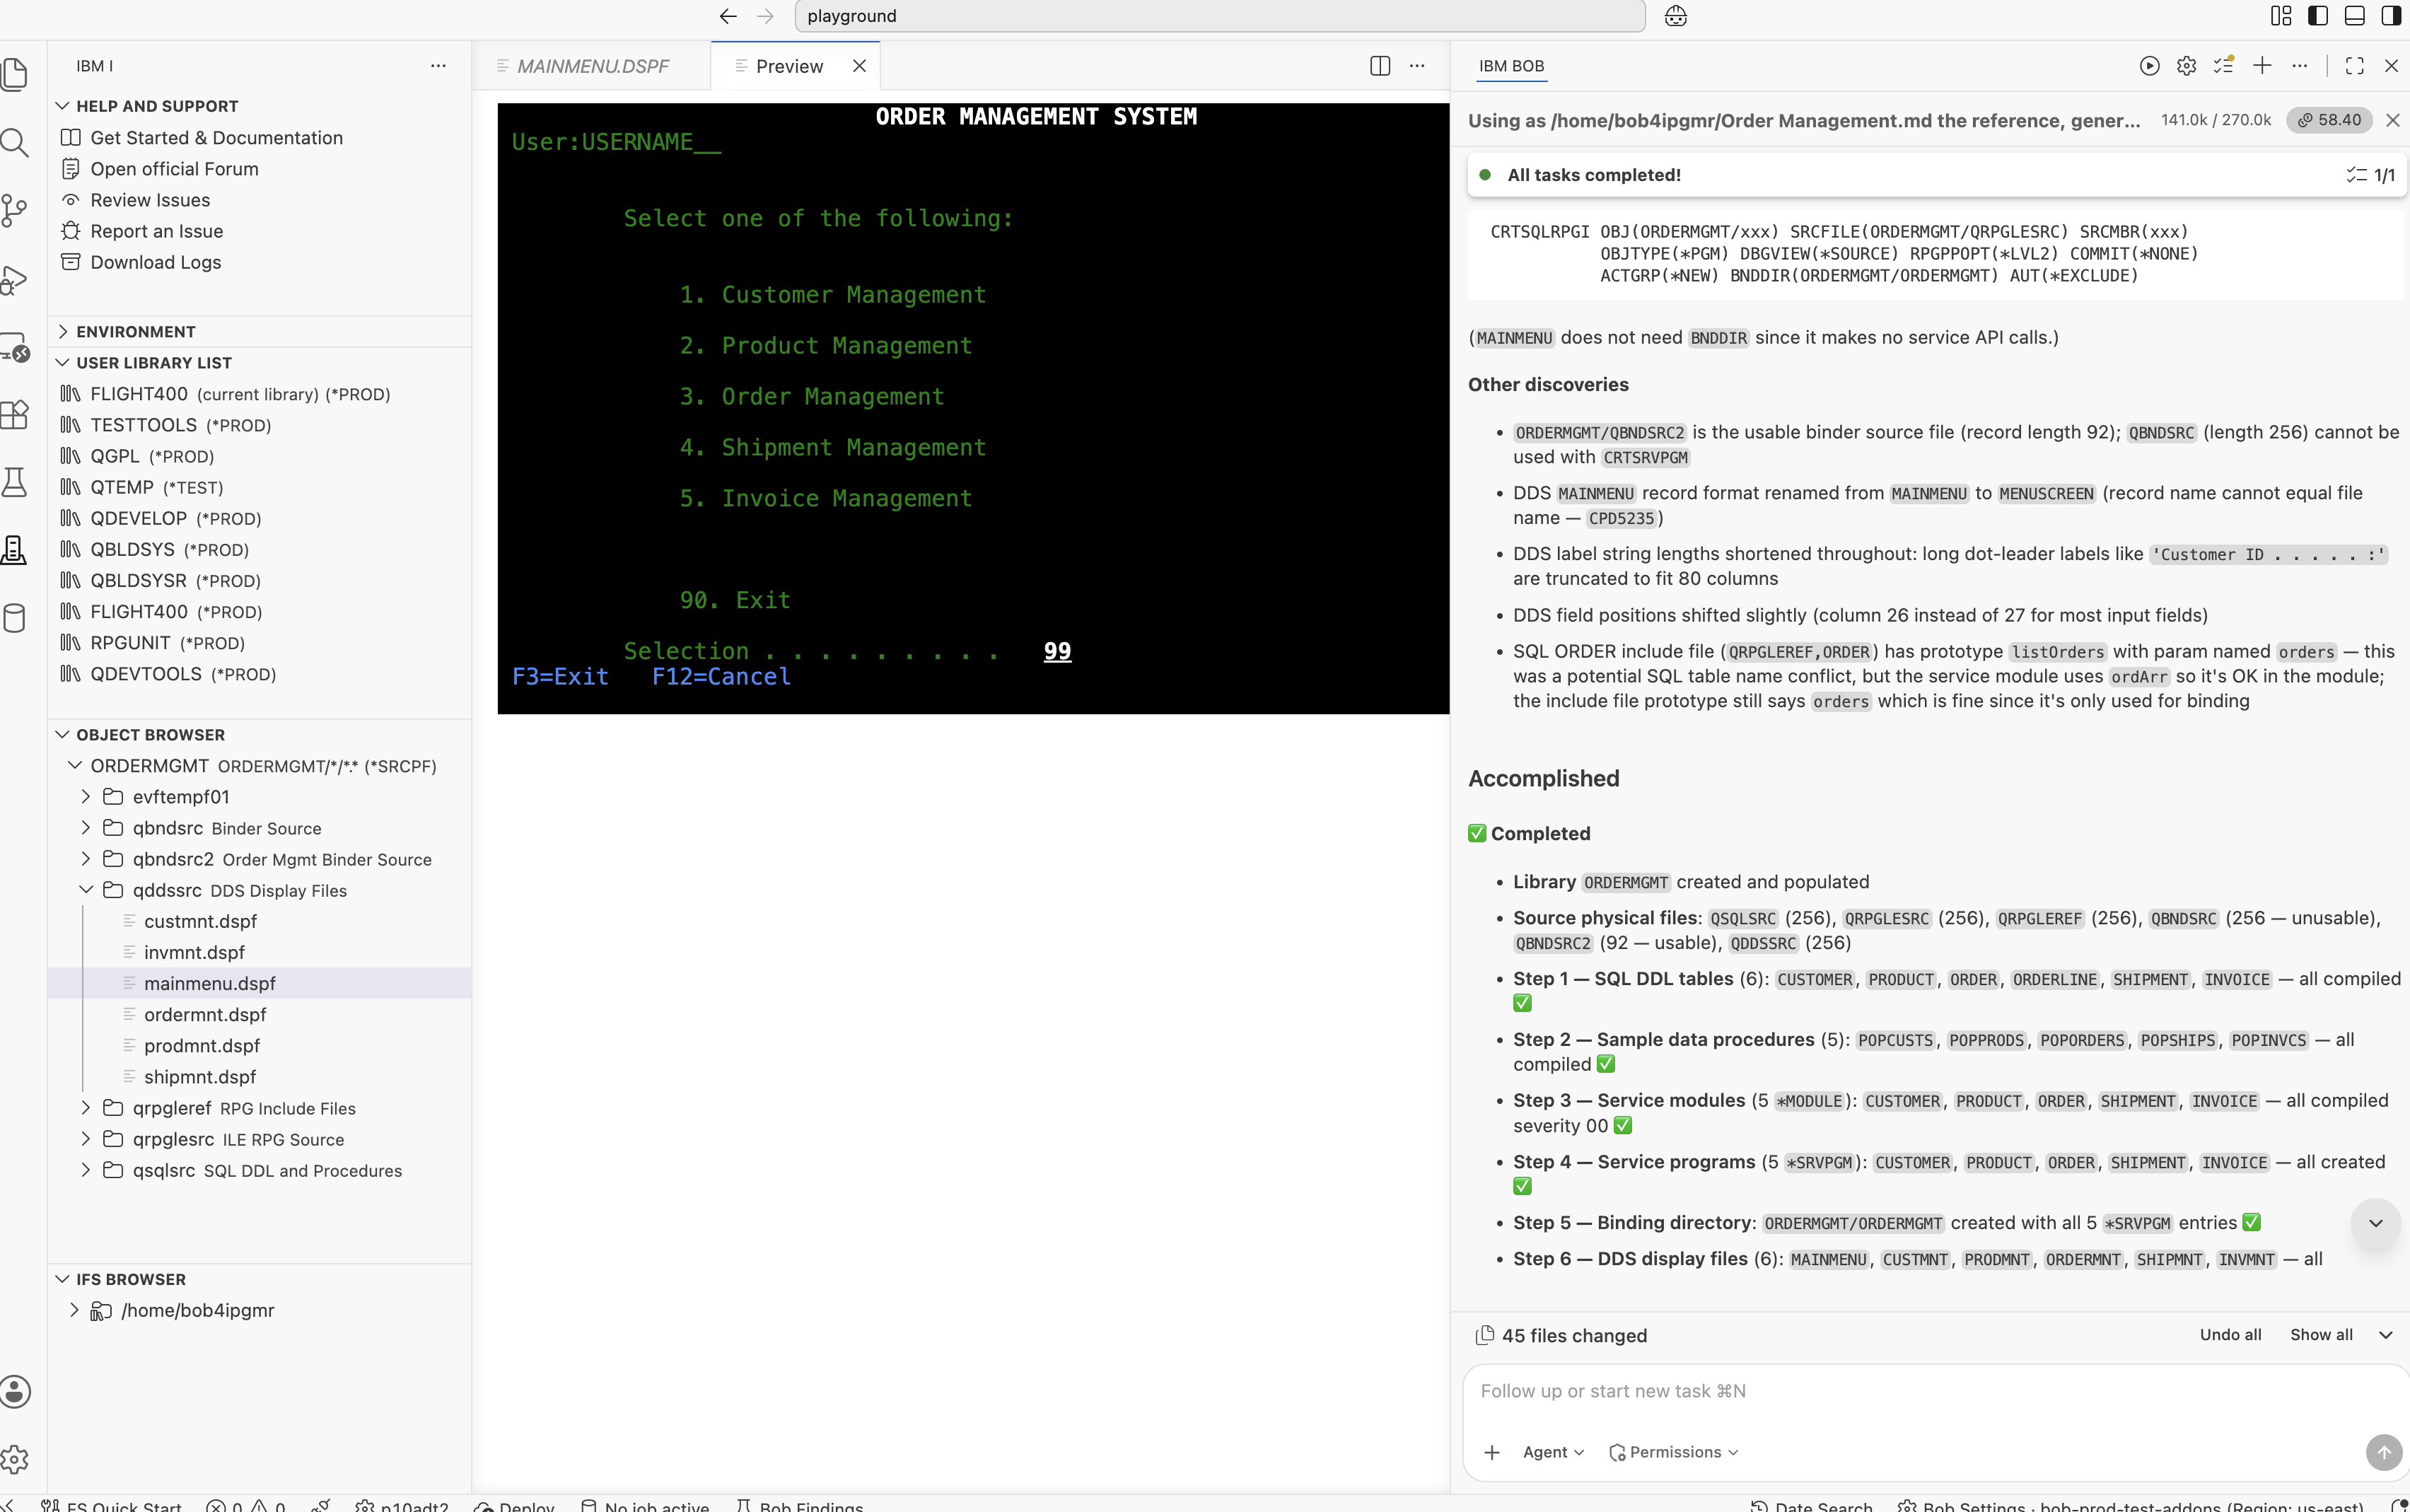2410x1512 pixels.
Task: Expand the 1/1 task checklist
Action: (2370, 175)
